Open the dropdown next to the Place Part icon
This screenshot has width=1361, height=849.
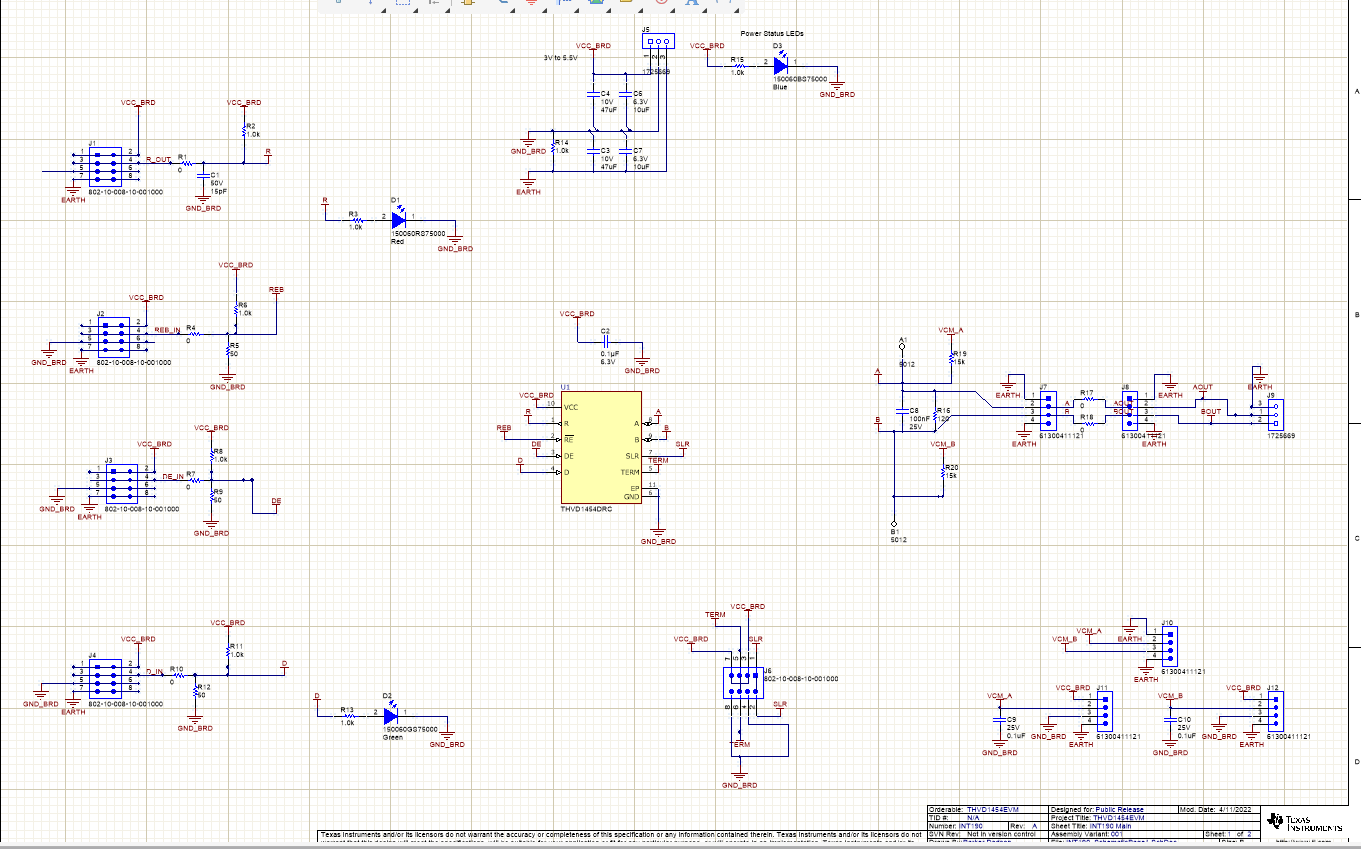481,12
